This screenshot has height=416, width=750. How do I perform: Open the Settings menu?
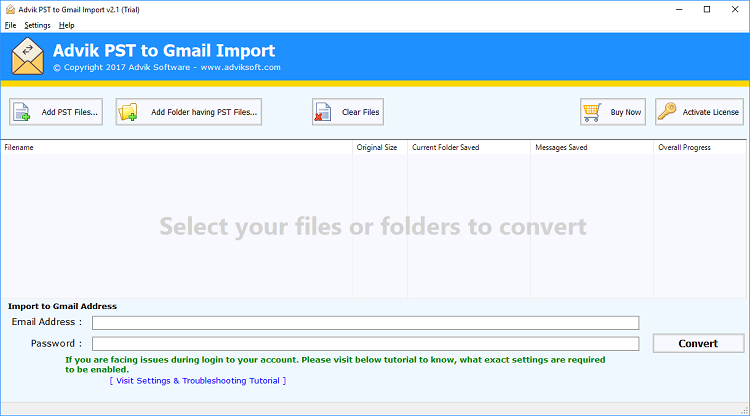pyautogui.click(x=37, y=25)
